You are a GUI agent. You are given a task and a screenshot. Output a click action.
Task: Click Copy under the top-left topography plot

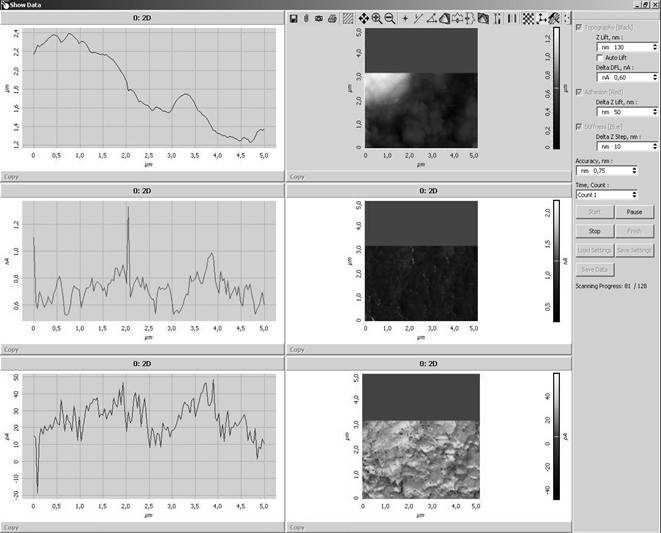(11, 176)
